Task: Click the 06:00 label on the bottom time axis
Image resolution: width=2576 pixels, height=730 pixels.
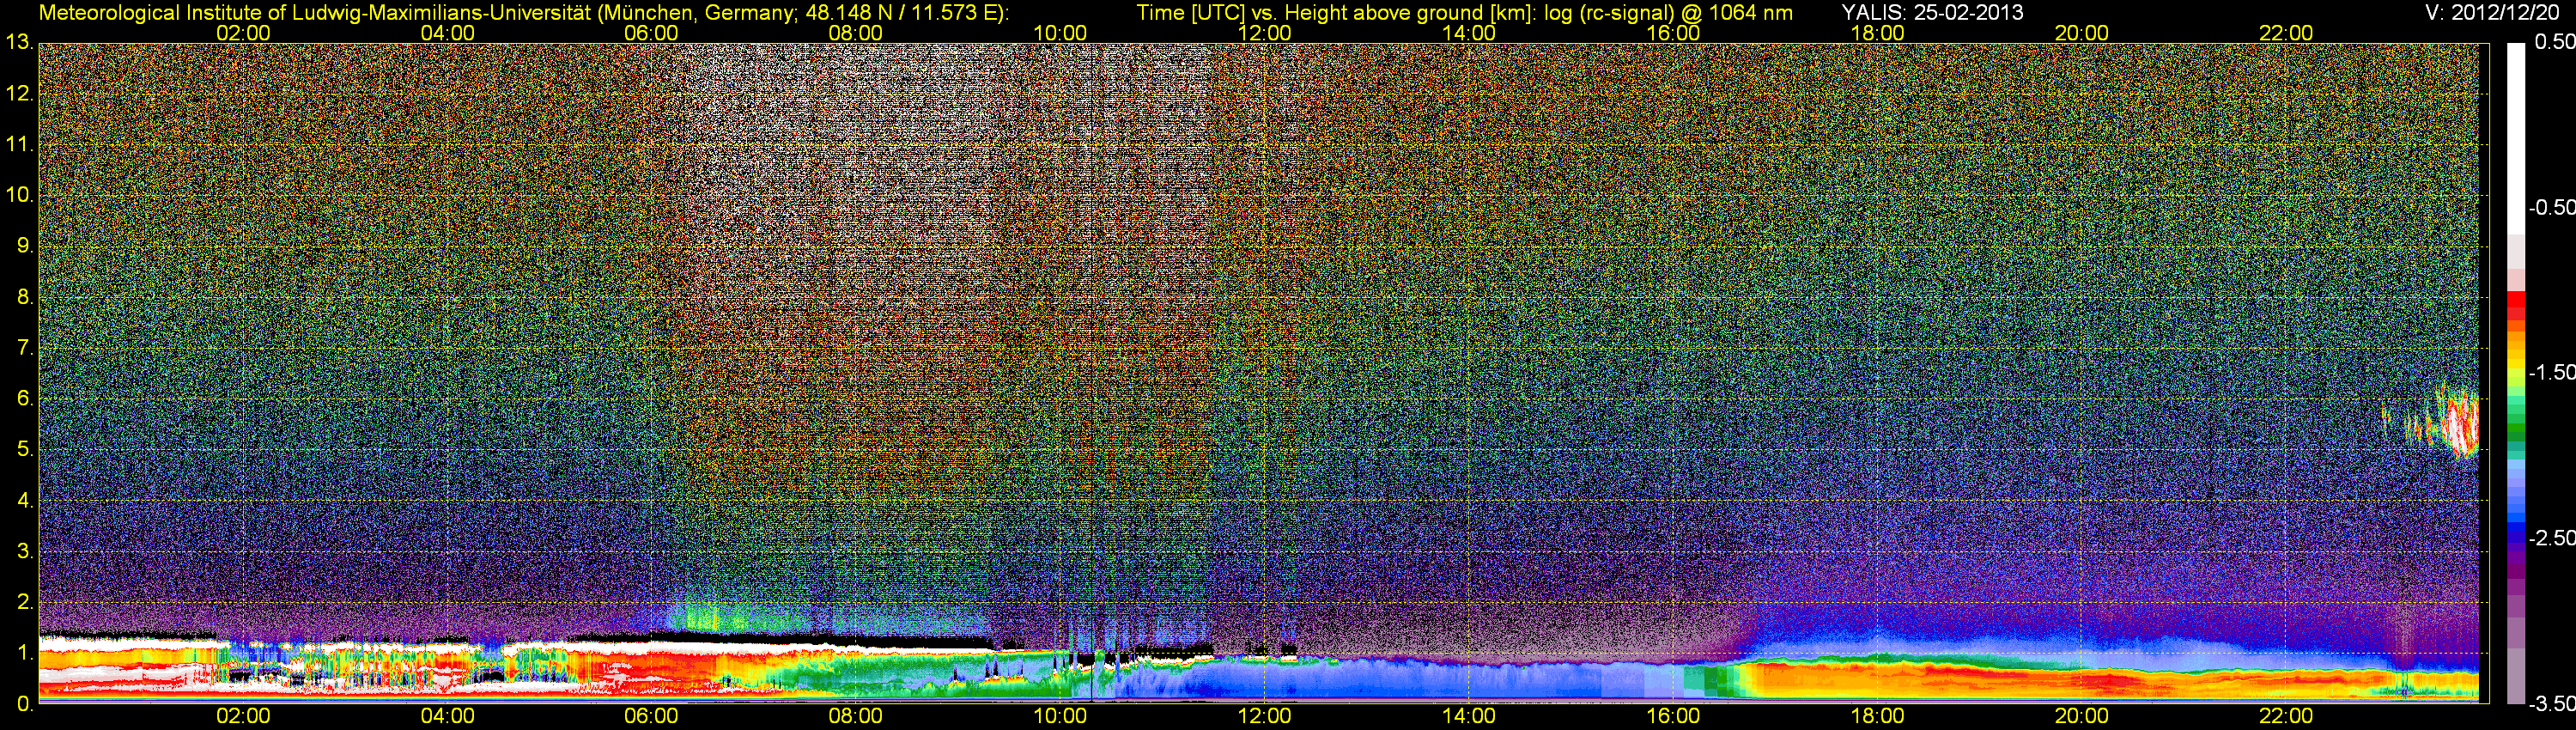Action: 651,716
